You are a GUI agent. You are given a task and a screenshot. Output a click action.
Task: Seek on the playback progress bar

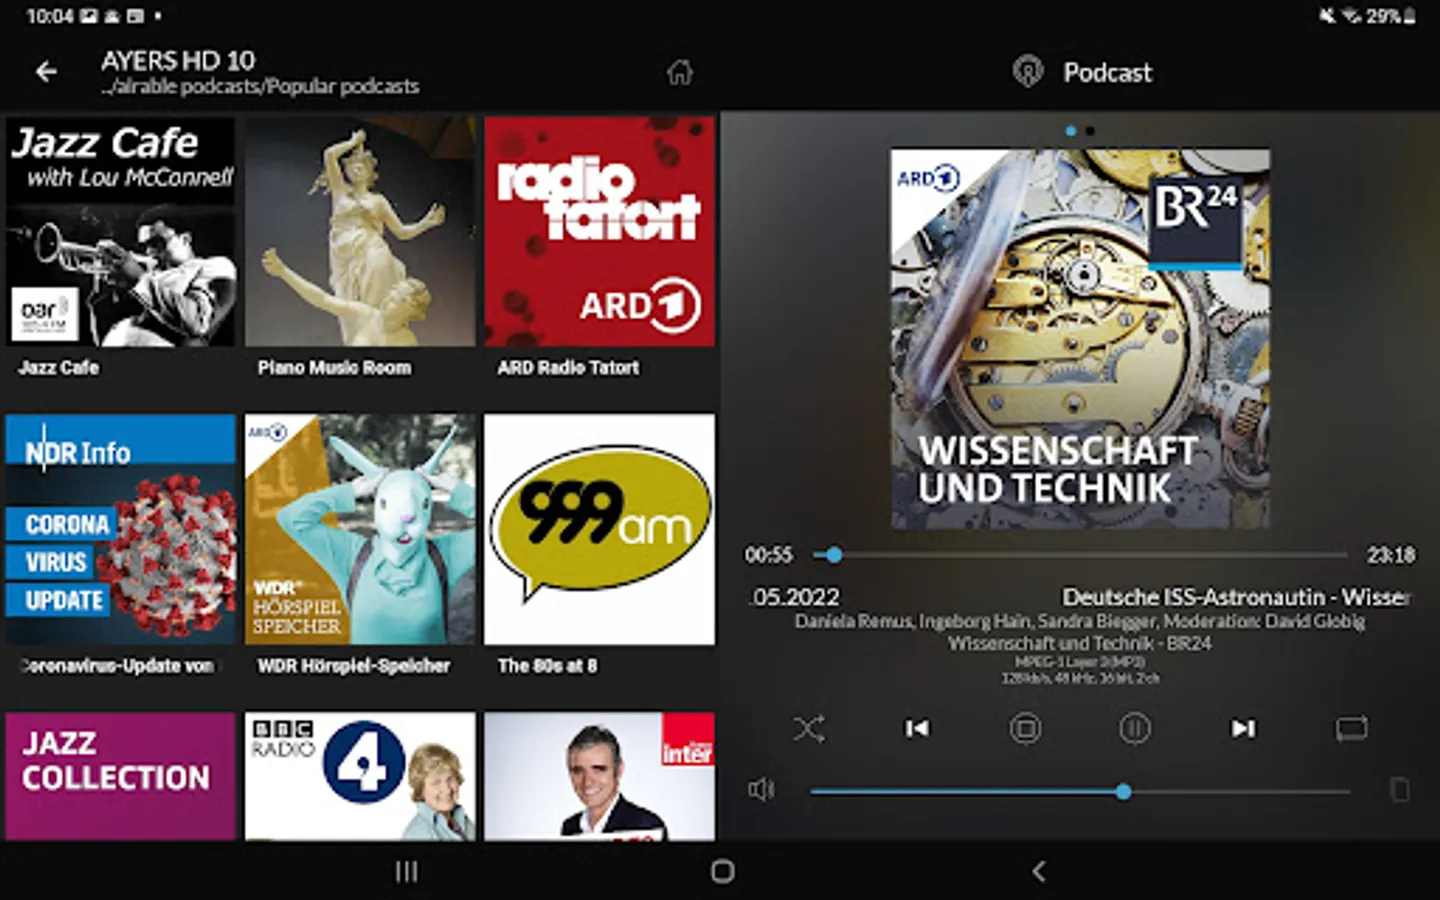pos(1080,554)
